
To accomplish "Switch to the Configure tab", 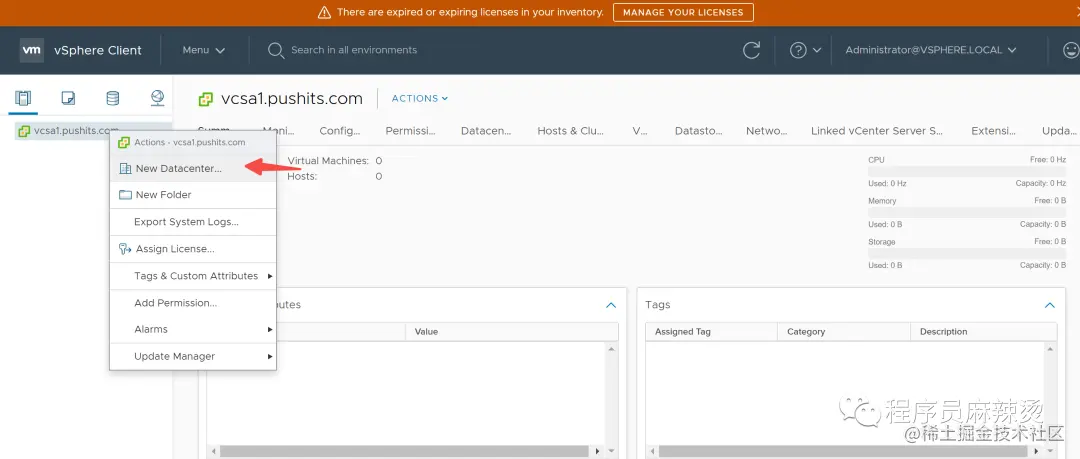I will (x=340, y=131).
